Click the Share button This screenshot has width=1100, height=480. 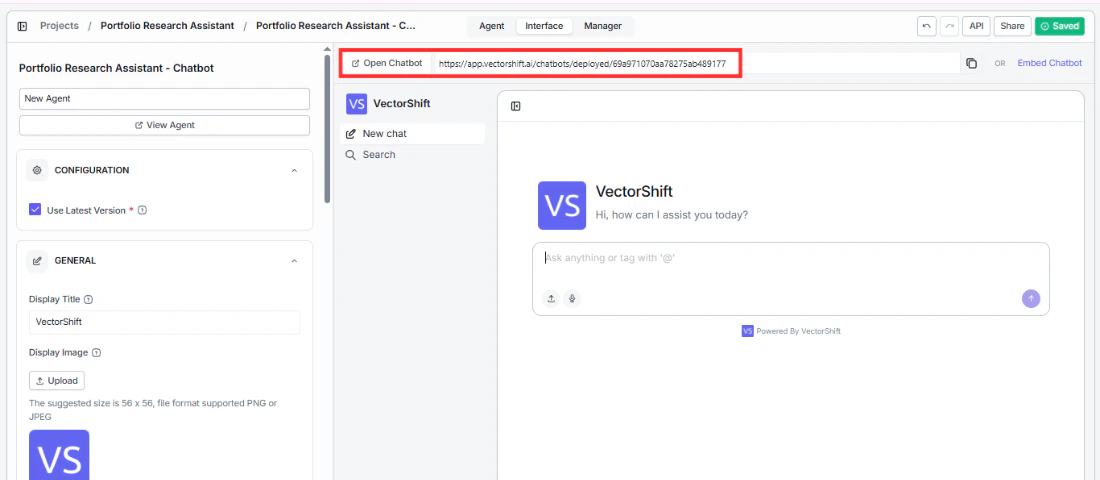(1012, 26)
